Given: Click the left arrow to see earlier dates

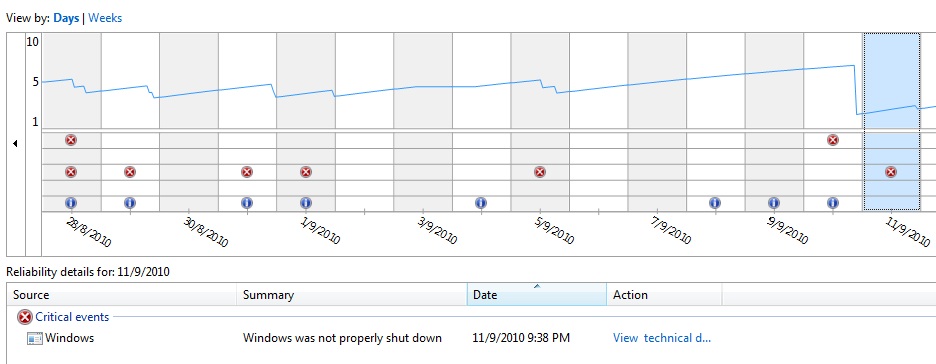Looking at the screenshot, I should pos(15,143).
